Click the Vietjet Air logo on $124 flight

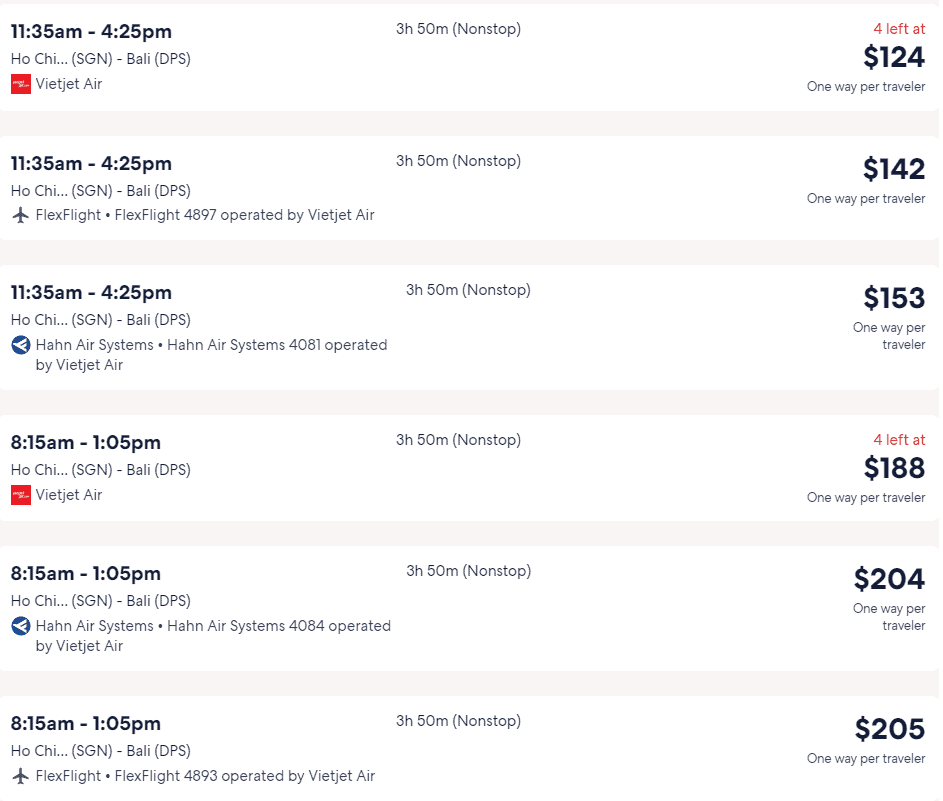(x=21, y=84)
